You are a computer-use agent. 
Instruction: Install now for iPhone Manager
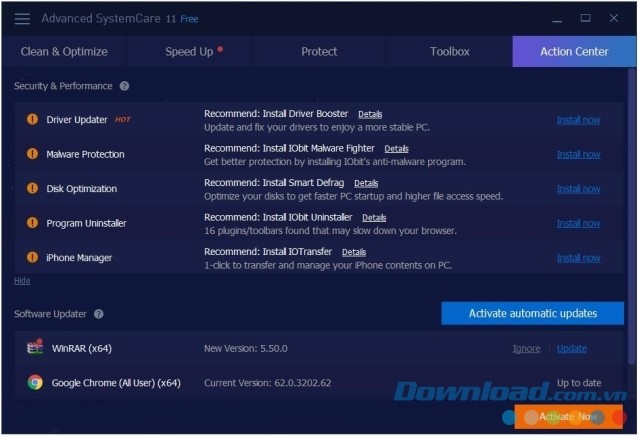coord(578,258)
